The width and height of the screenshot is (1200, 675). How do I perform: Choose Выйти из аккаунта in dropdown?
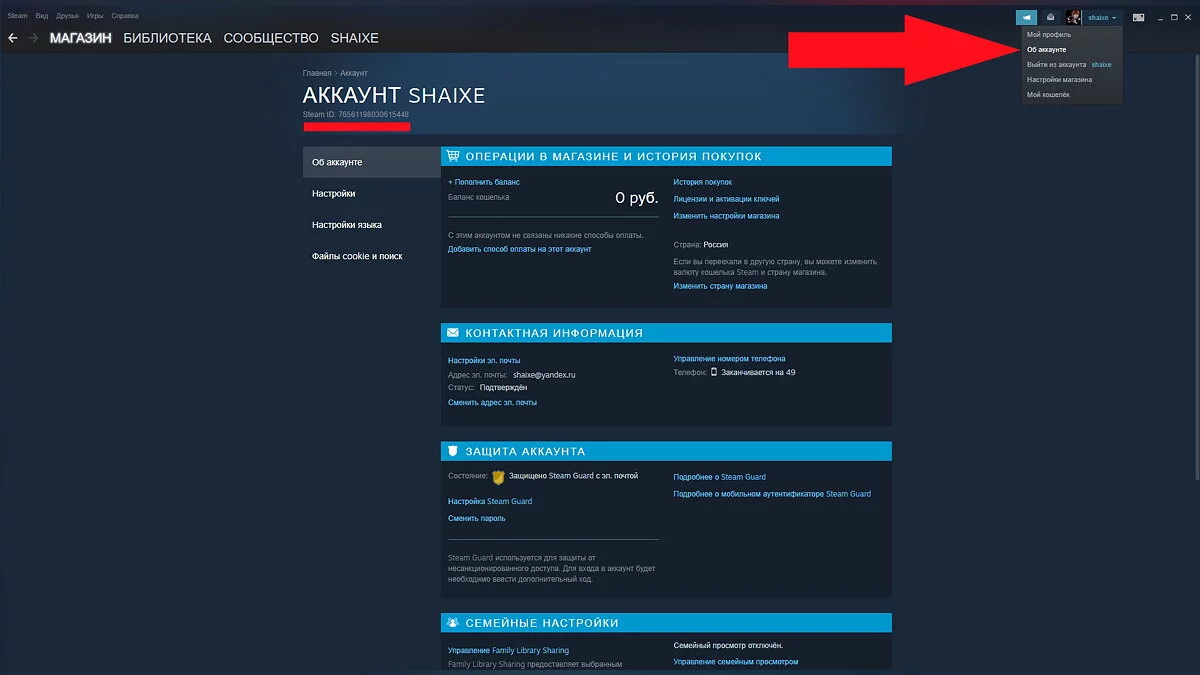(1056, 65)
